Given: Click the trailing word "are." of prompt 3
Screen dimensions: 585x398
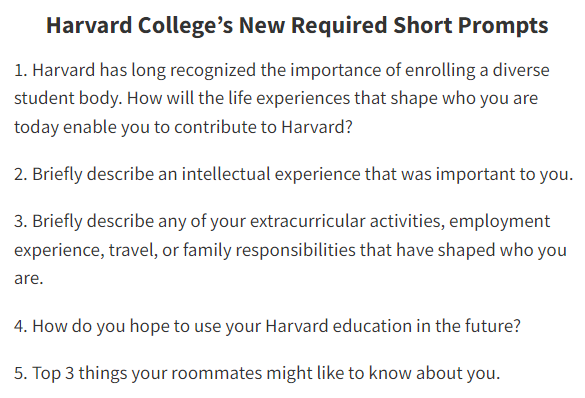Looking at the screenshot, I should tap(29, 279).
